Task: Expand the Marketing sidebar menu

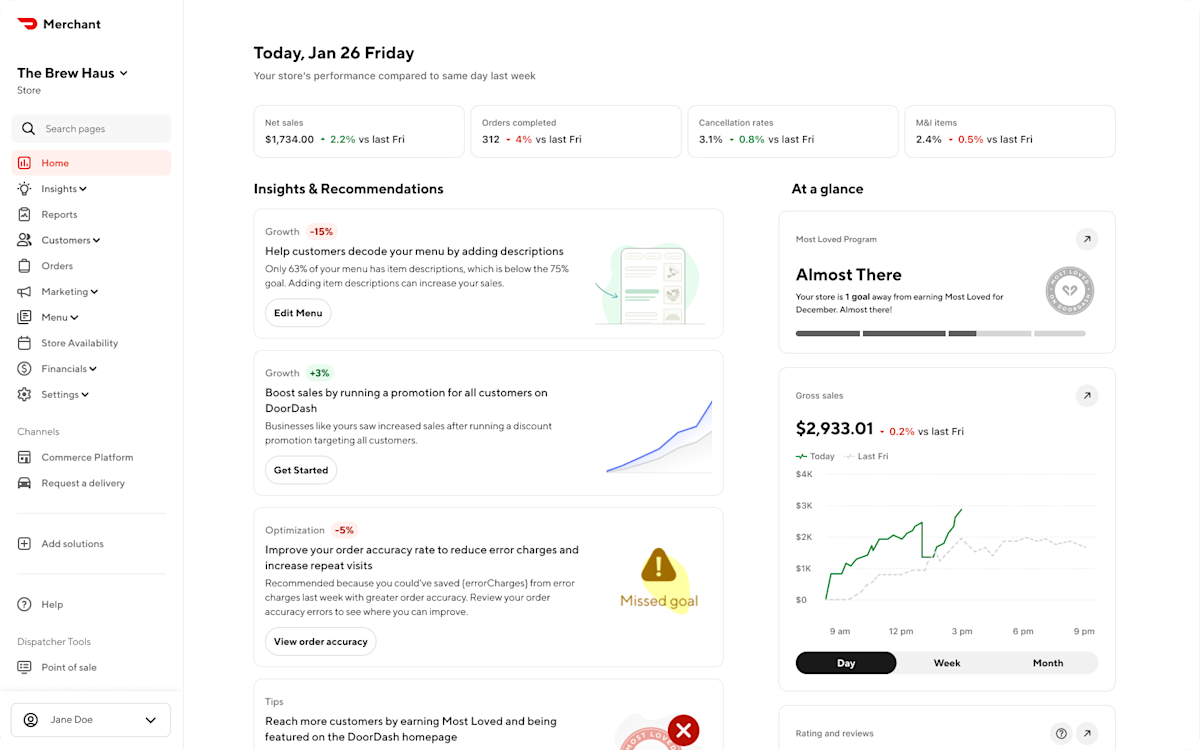Action: [x=64, y=291]
